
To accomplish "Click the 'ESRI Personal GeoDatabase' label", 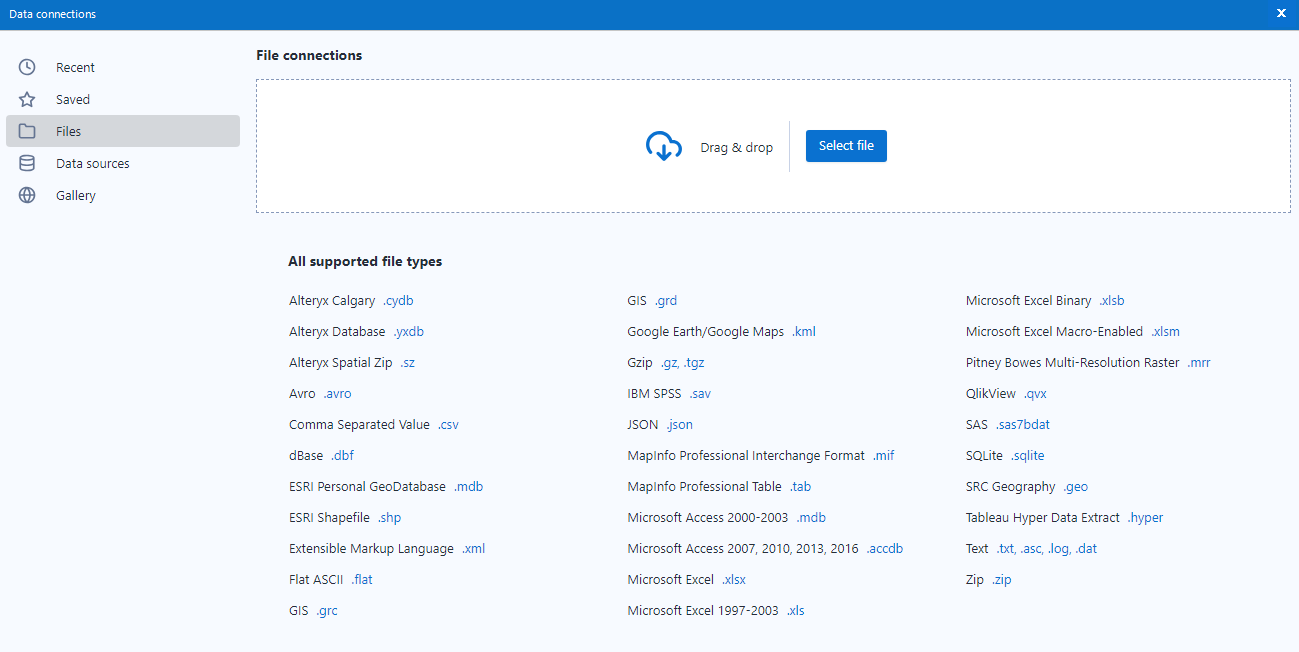I will pyautogui.click(x=367, y=486).
